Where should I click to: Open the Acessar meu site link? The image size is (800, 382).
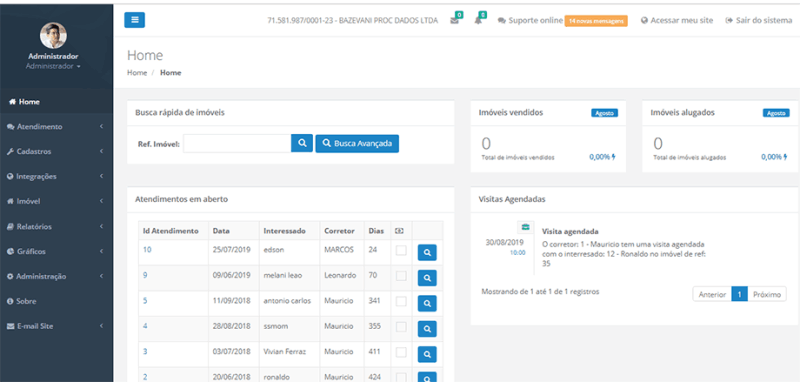pyautogui.click(x=677, y=21)
